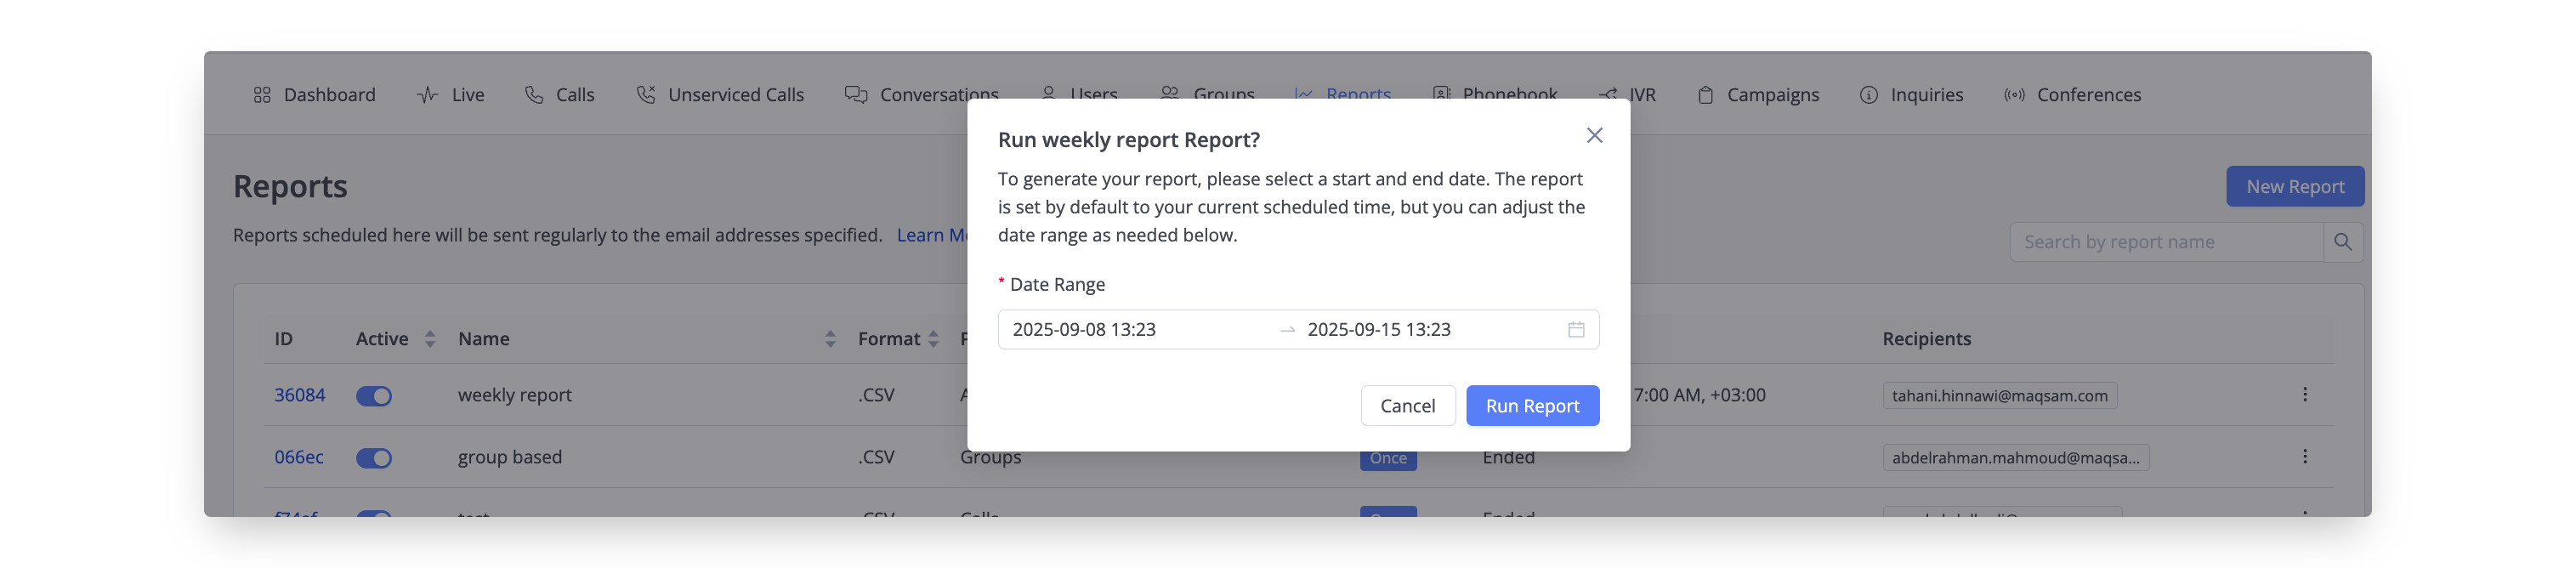The height and width of the screenshot is (568, 2576).
Task: Open the group based row menu
Action: coord(2304,456)
